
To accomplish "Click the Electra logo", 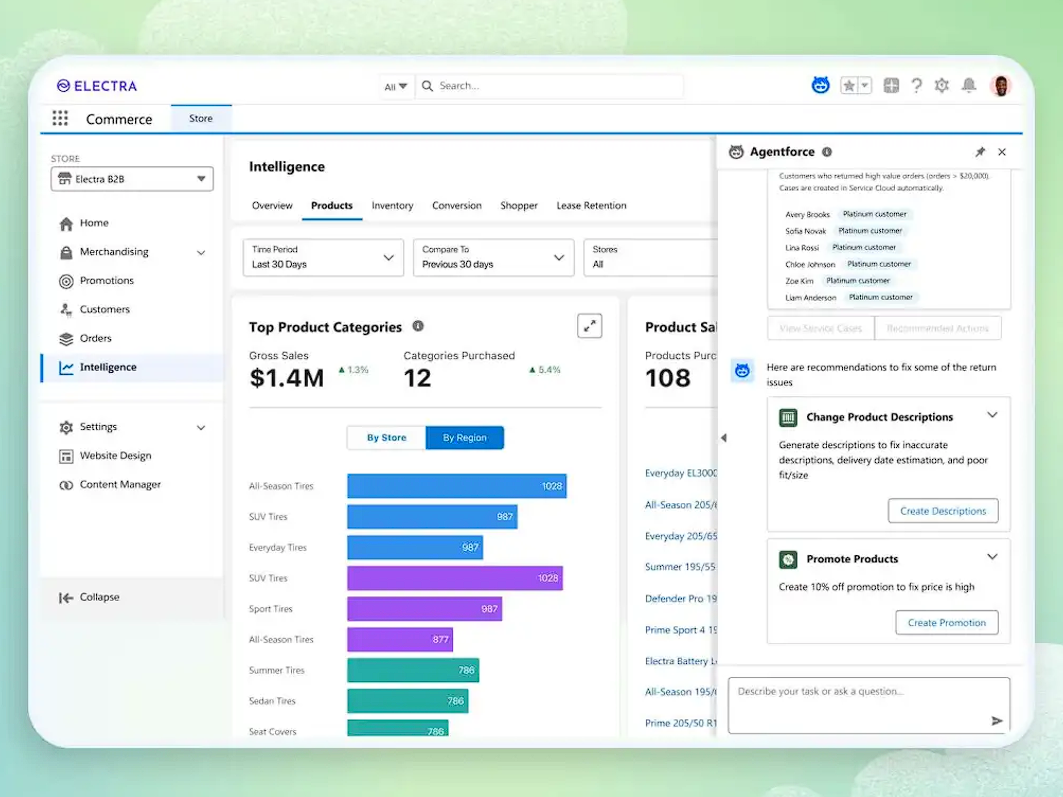I will pyautogui.click(x=97, y=86).
